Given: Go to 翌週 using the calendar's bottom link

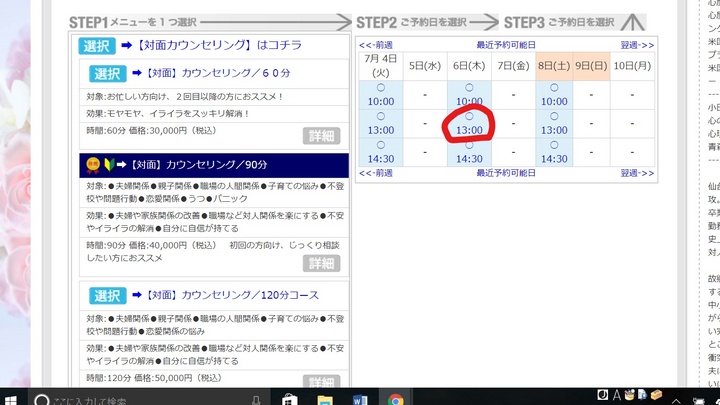Looking at the screenshot, I should click(x=637, y=173).
